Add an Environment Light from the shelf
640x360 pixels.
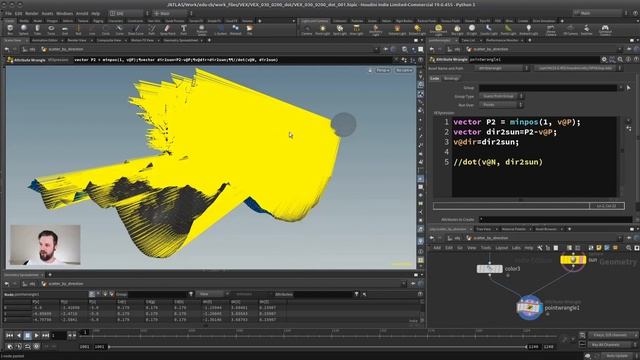click(x=438, y=30)
